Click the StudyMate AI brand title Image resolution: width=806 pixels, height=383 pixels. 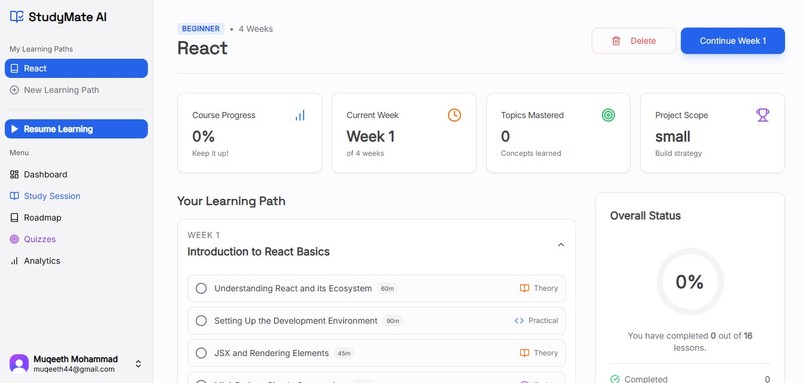[x=67, y=17]
